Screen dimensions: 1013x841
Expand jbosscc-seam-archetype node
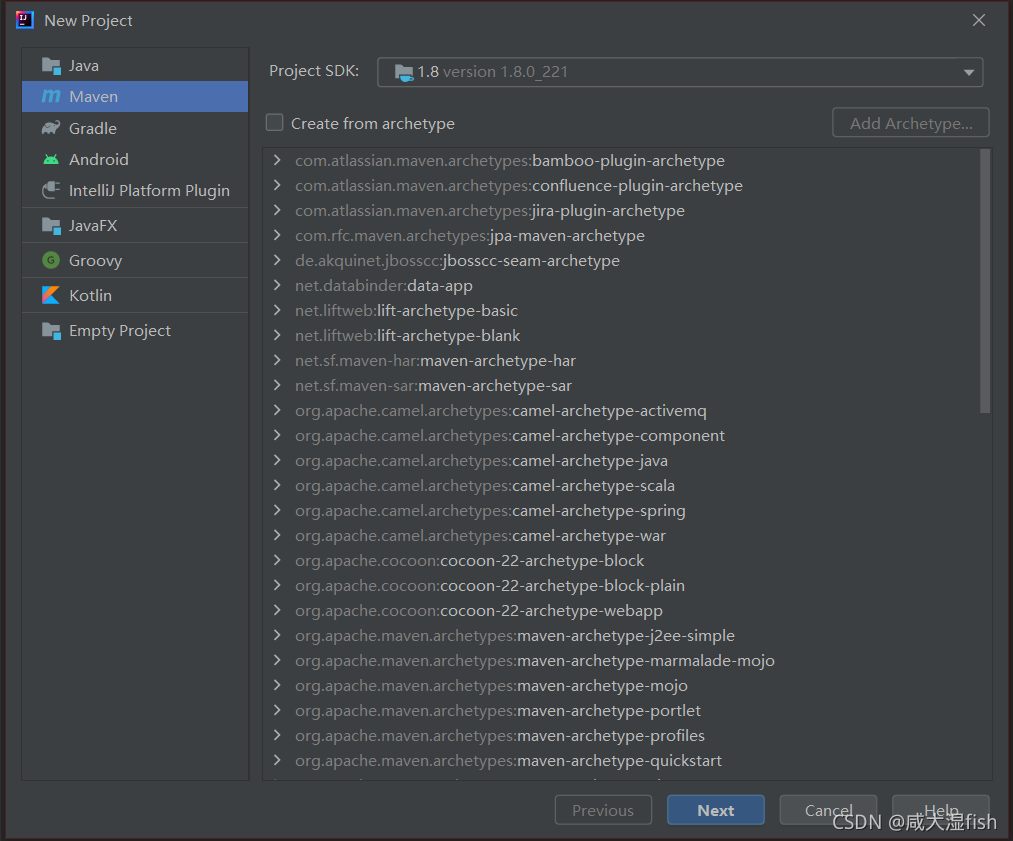point(277,260)
